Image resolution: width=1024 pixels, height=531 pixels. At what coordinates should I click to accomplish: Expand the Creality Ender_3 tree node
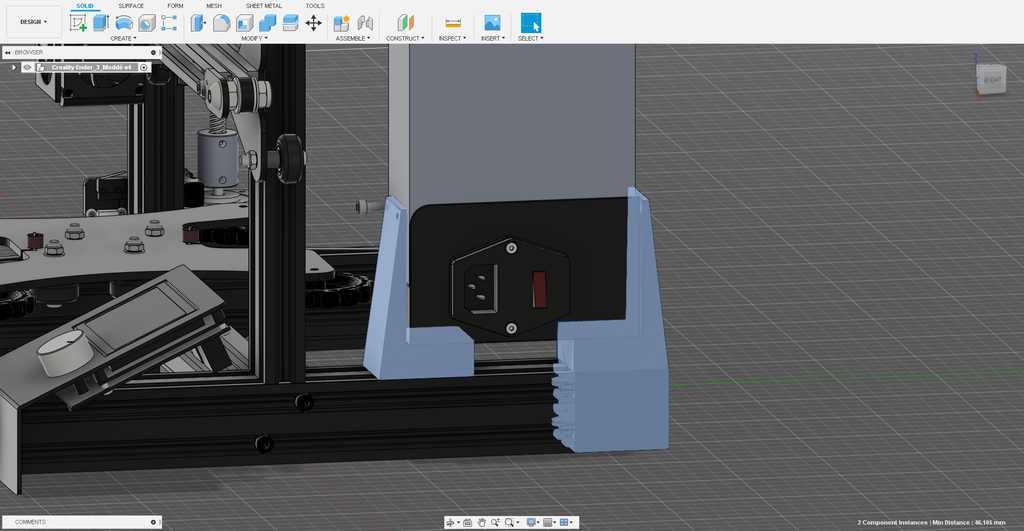point(14,67)
